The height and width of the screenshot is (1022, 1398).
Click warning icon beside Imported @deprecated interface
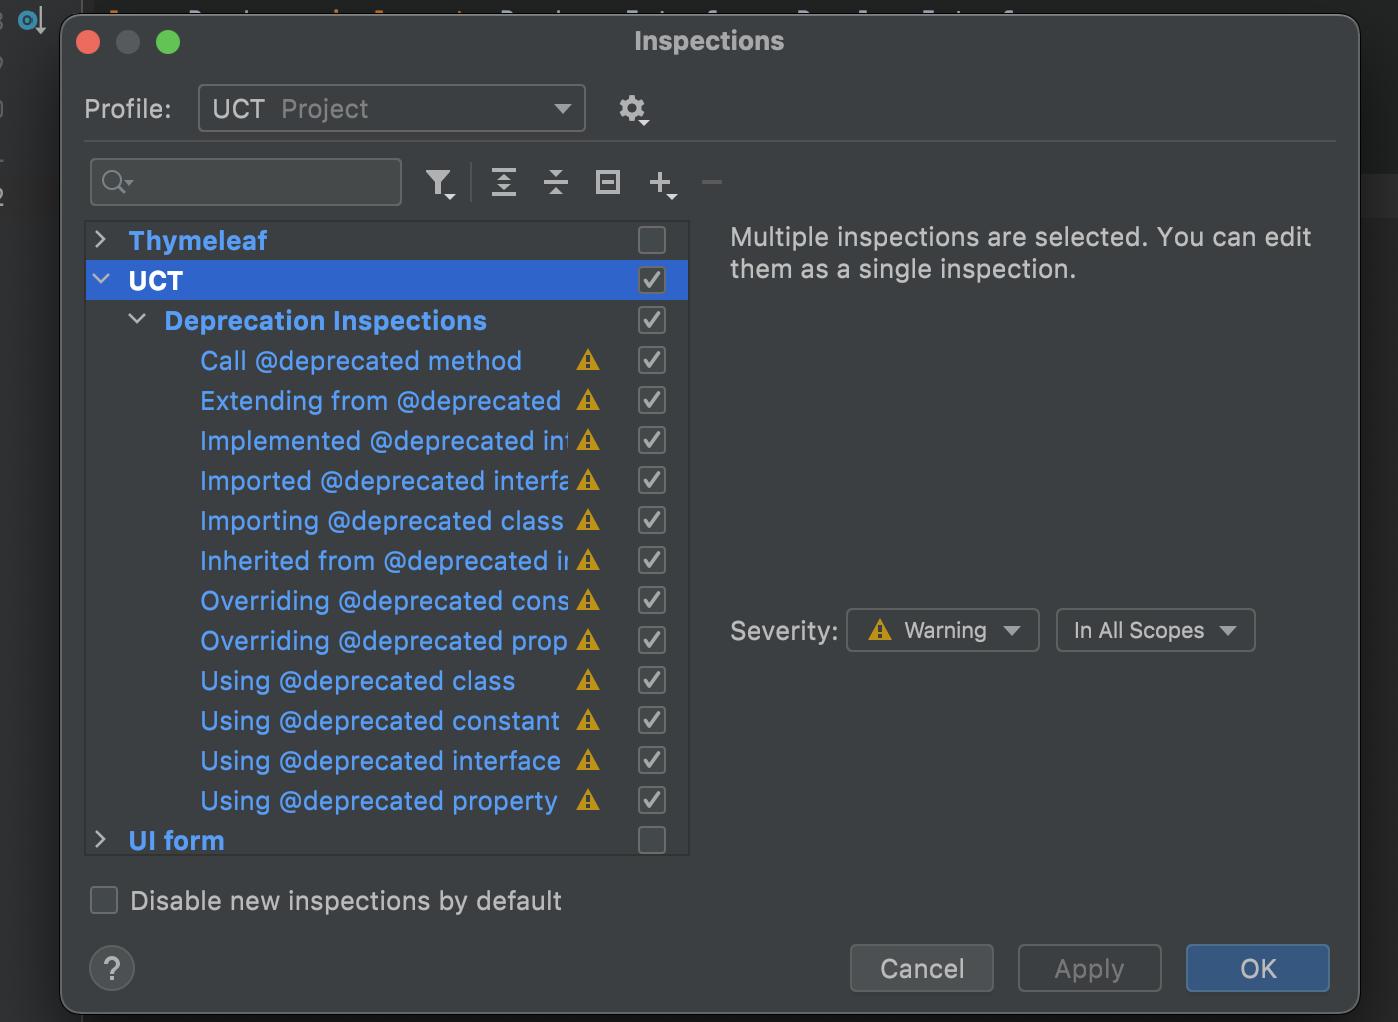588,480
